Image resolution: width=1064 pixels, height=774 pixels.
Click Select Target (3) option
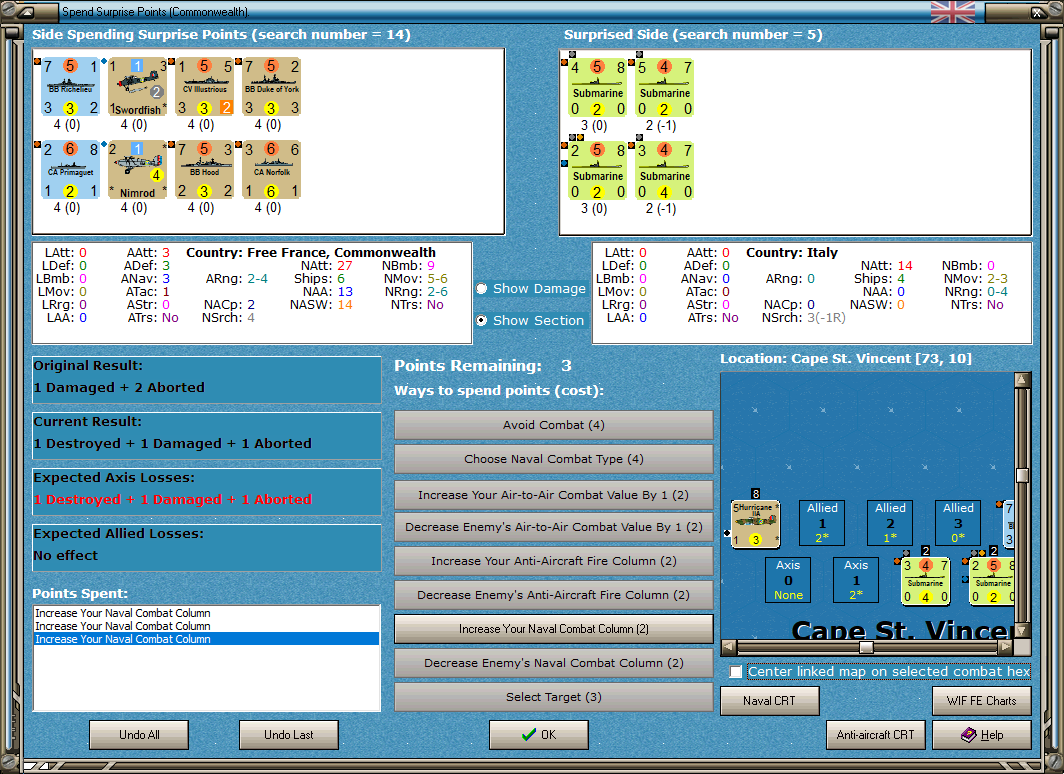554,697
